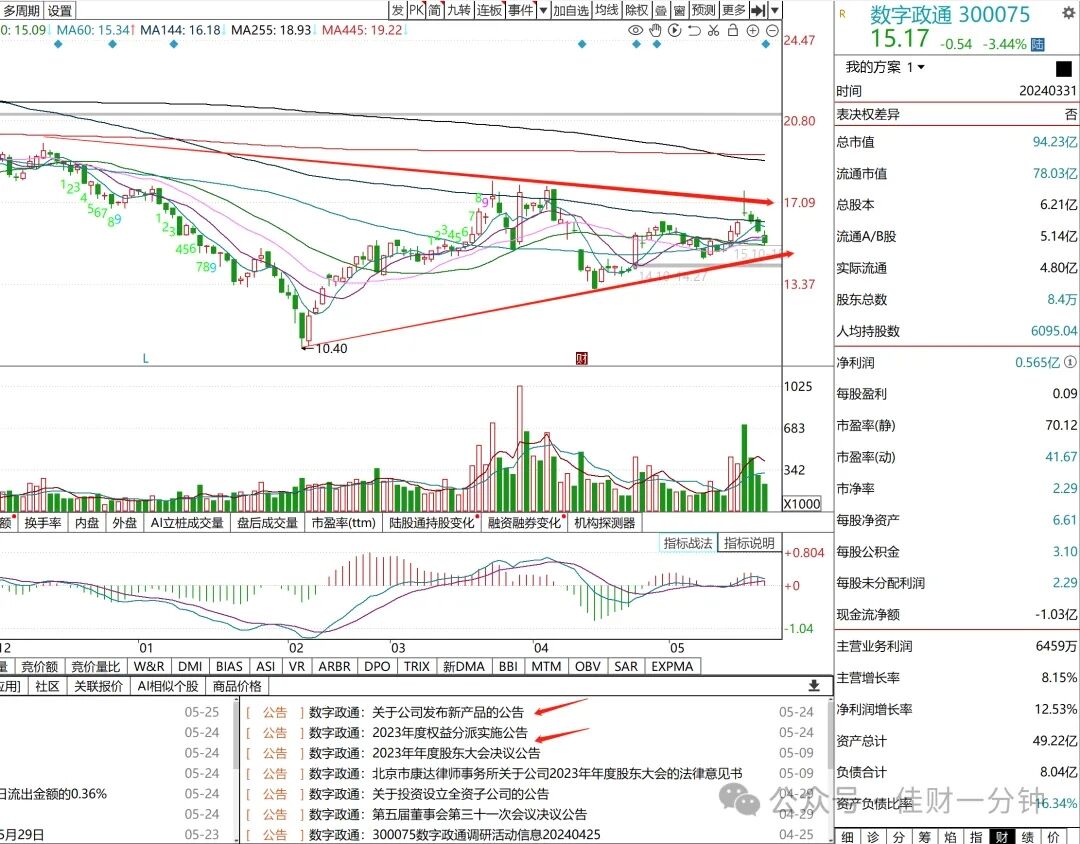Switch to the EXPMA indicator tab
1080x844 pixels.
[672, 666]
